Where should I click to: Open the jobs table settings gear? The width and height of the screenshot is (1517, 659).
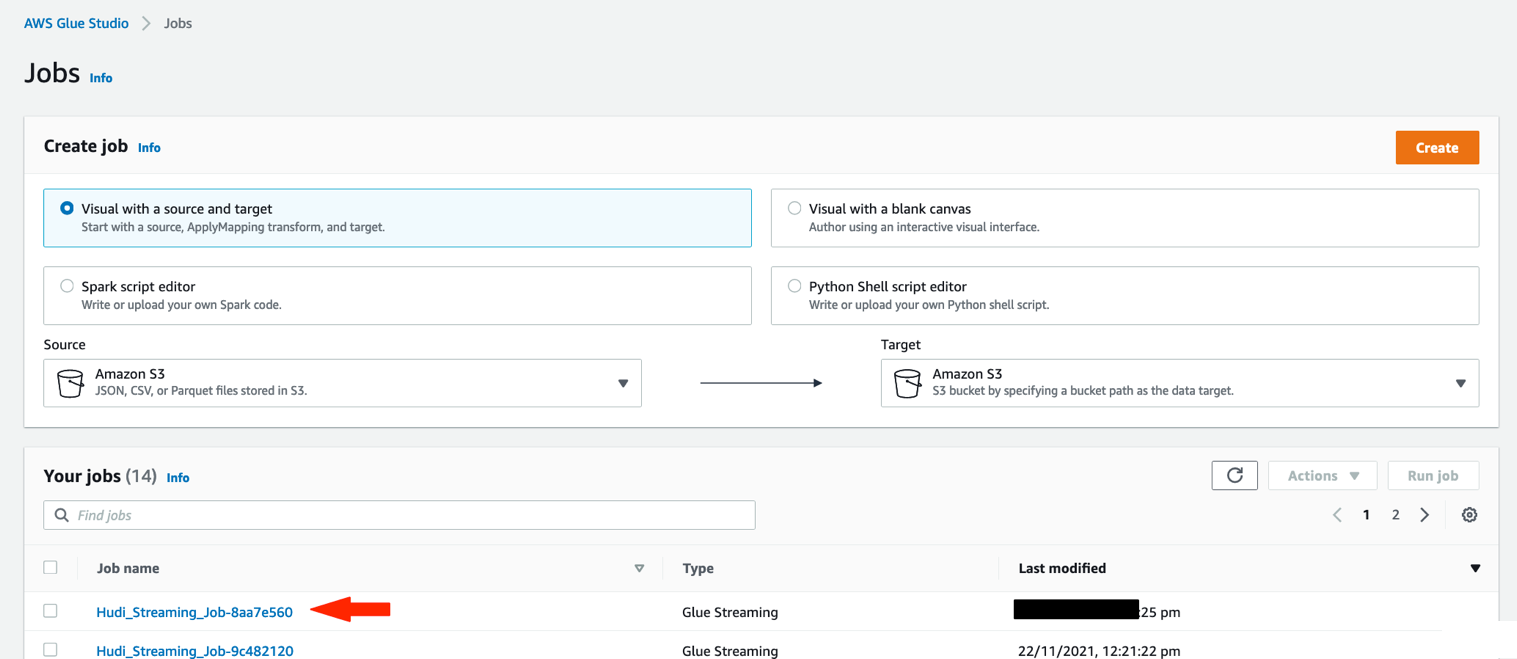[x=1469, y=515]
